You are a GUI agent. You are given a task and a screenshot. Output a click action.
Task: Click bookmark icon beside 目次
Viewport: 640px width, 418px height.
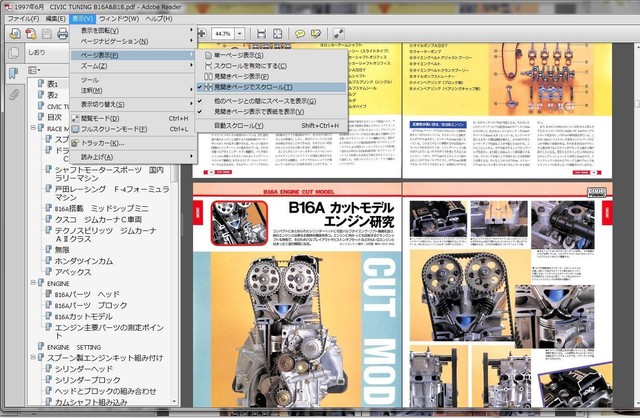click(x=41, y=117)
